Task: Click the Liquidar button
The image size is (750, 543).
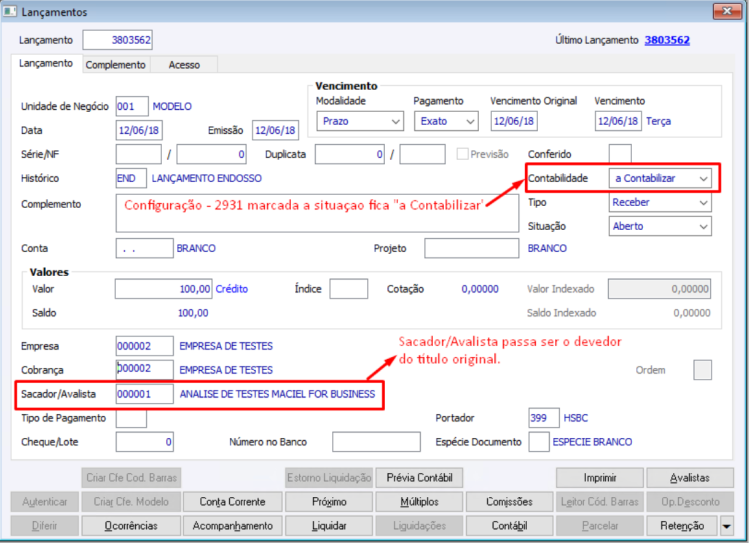Action: [329, 526]
